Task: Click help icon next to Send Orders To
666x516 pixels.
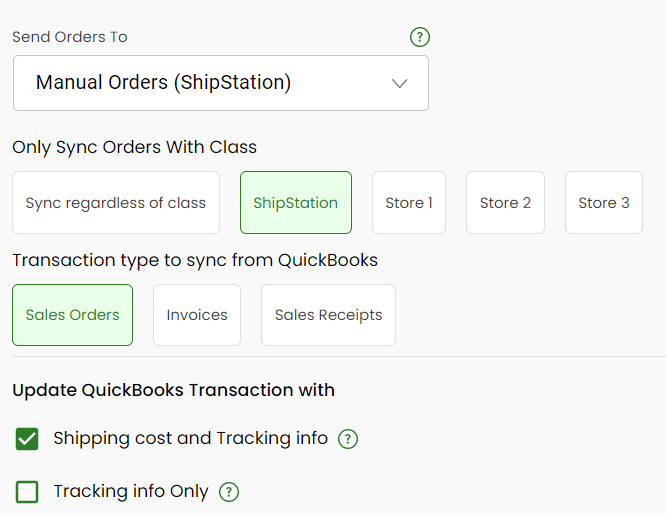Action: pos(420,37)
